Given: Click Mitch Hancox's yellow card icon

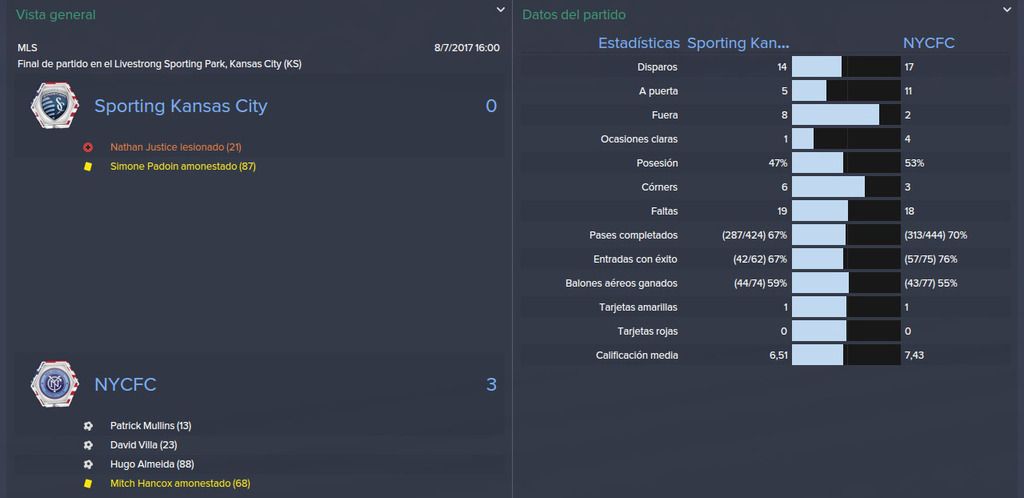Looking at the screenshot, I should [x=88, y=484].
